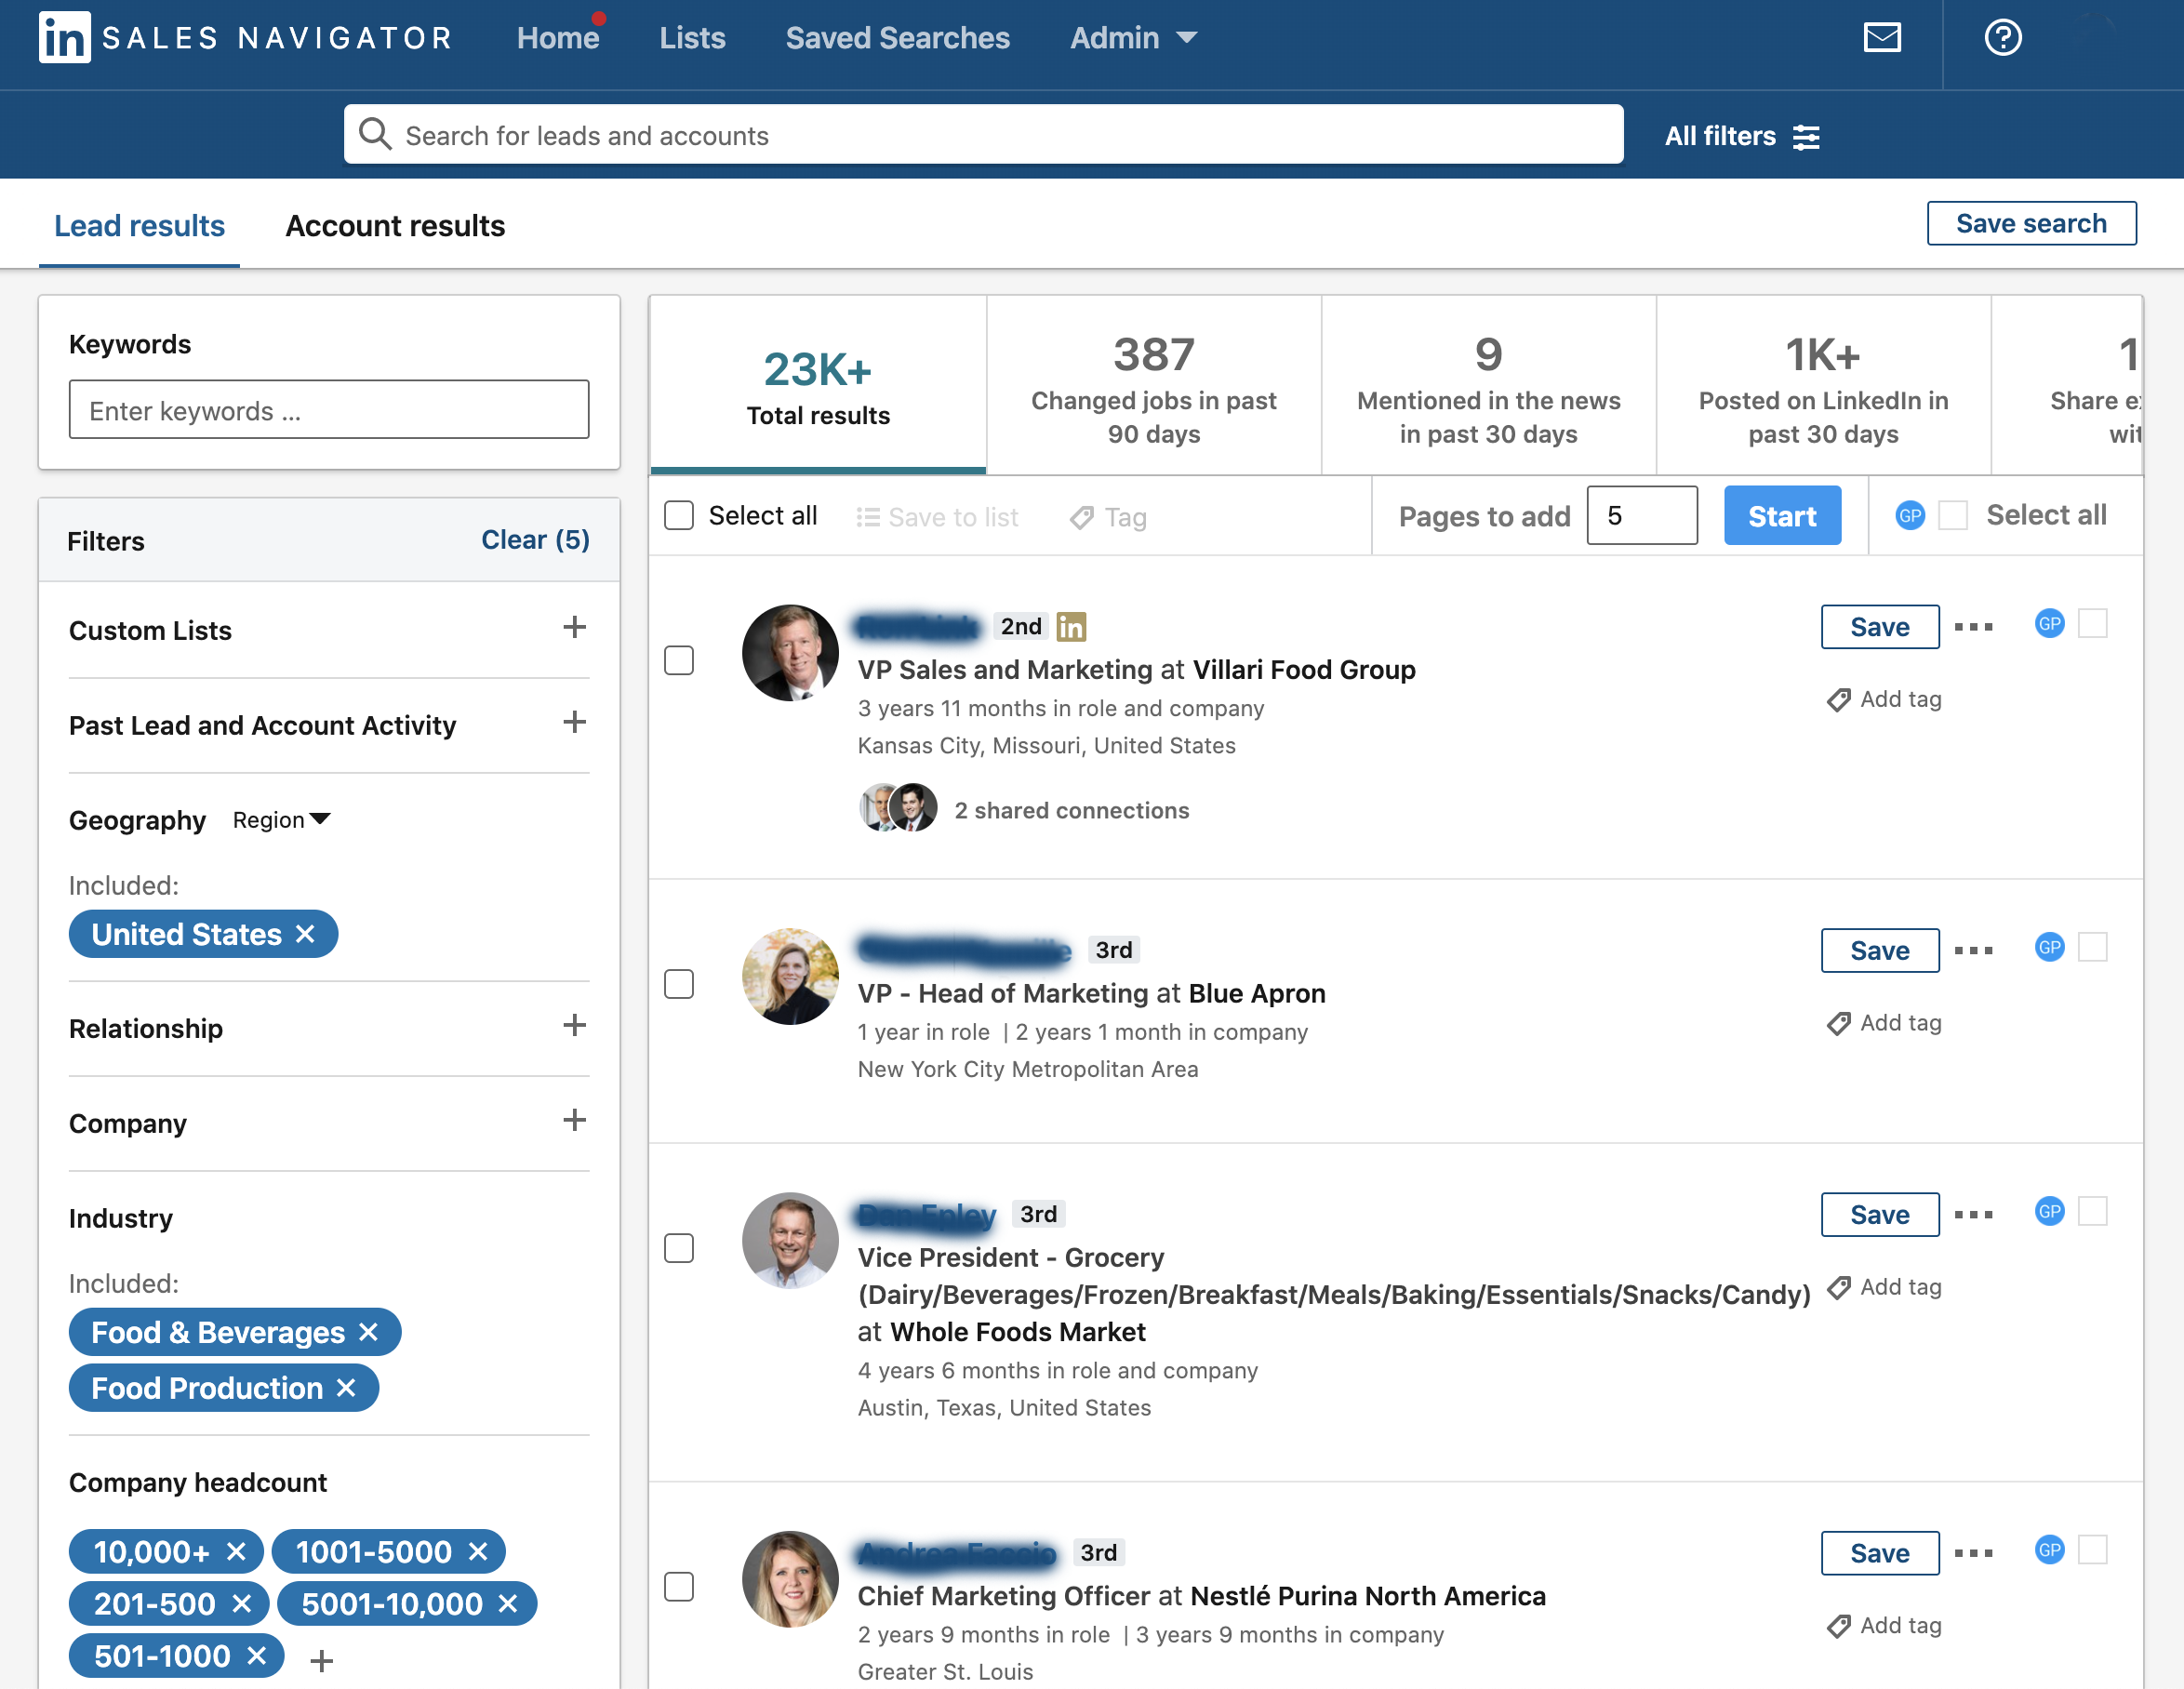Add tag to Whole Foods Market lead
Image resolution: width=2184 pixels, height=1689 pixels.
1884,1287
